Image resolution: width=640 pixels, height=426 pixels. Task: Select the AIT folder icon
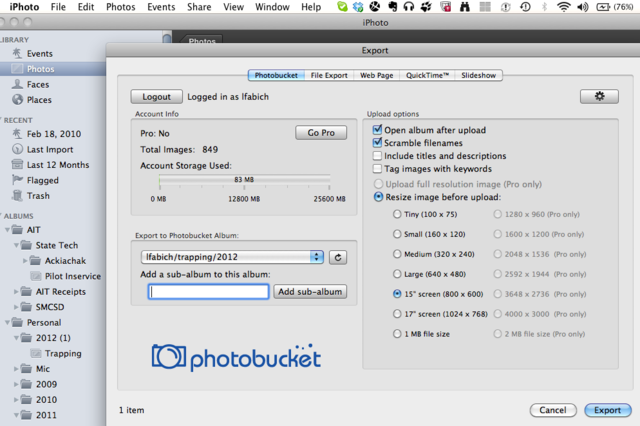17,230
